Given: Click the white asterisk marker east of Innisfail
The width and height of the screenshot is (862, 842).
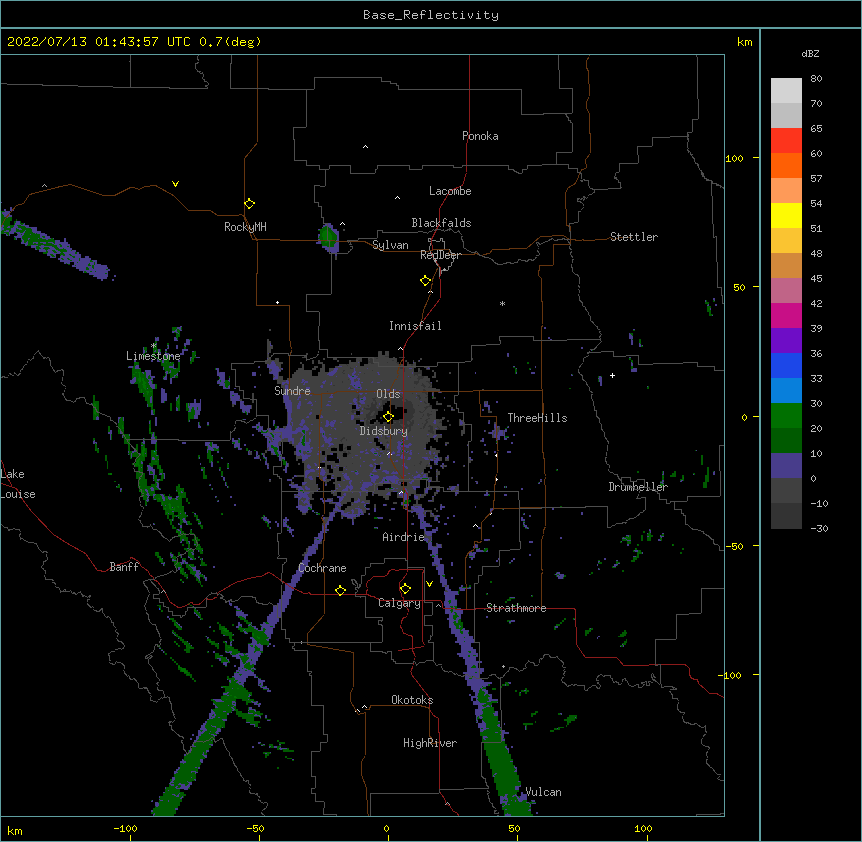Looking at the screenshot, I should coord(502,303).
